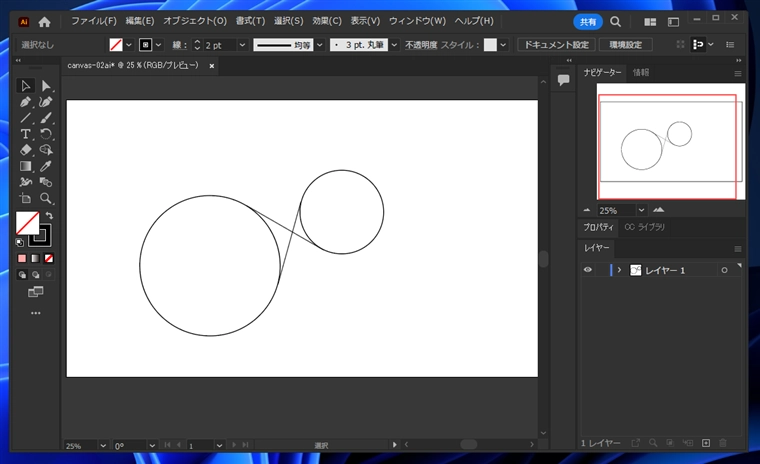This screenshot has width=760, height=464.
Task: Open the 3 pt. 丸筆 brush dropdown
Action: (395, 45)
